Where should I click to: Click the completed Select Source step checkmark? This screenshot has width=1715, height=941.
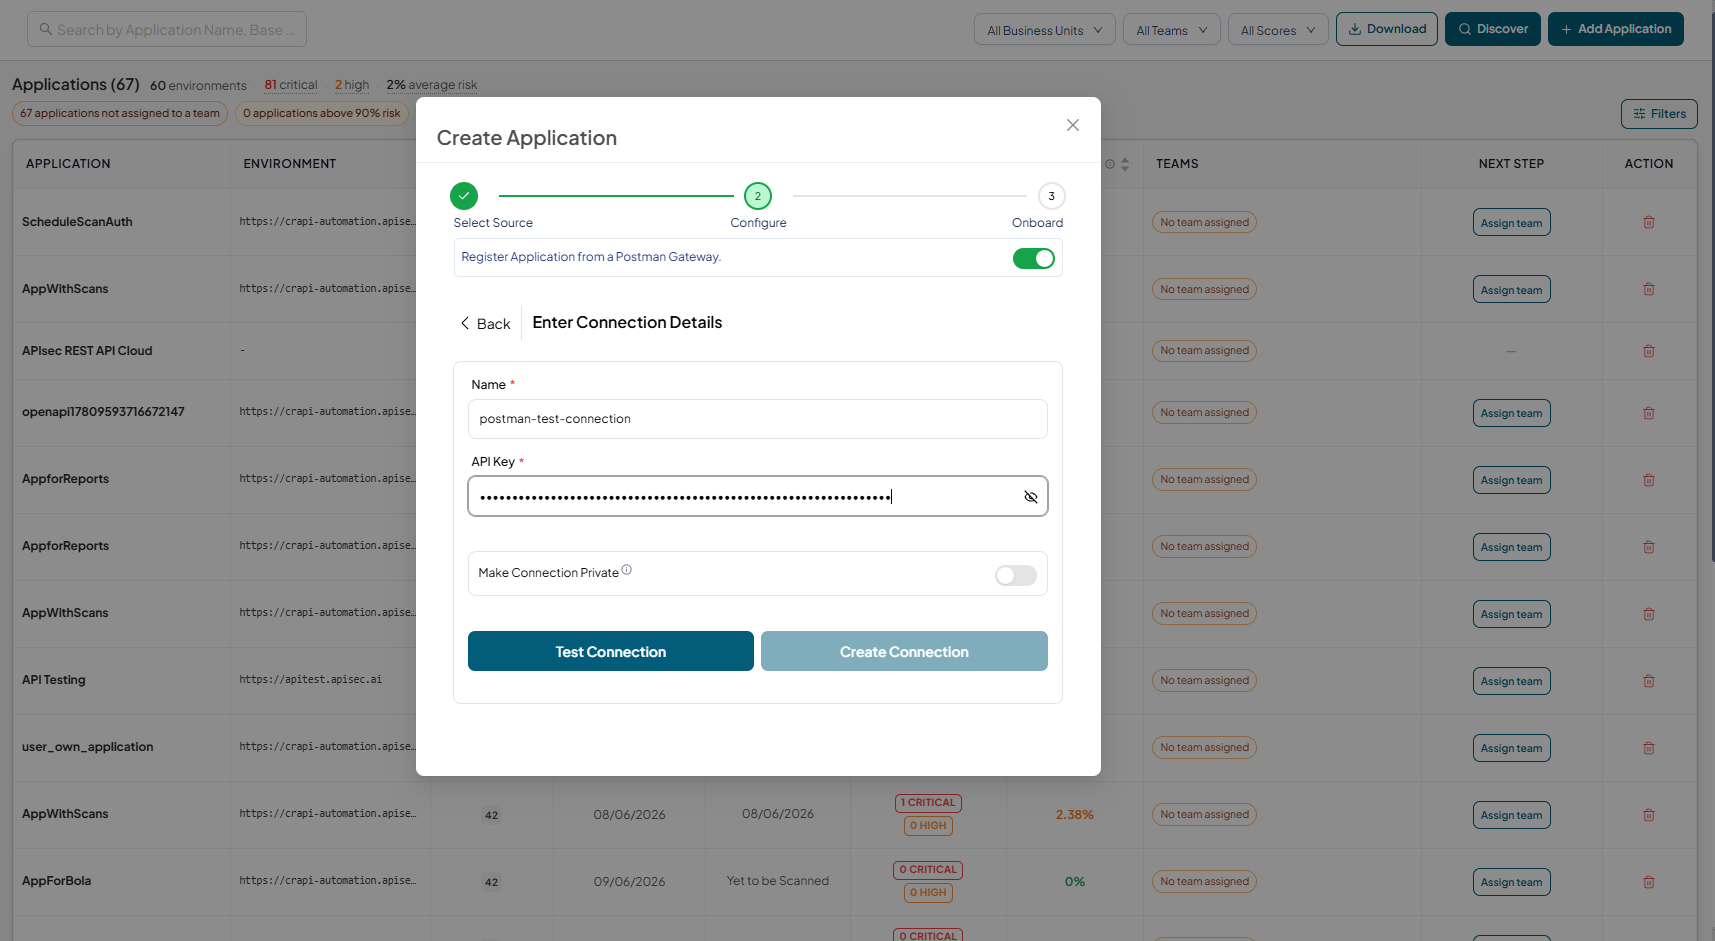[464, 196]
